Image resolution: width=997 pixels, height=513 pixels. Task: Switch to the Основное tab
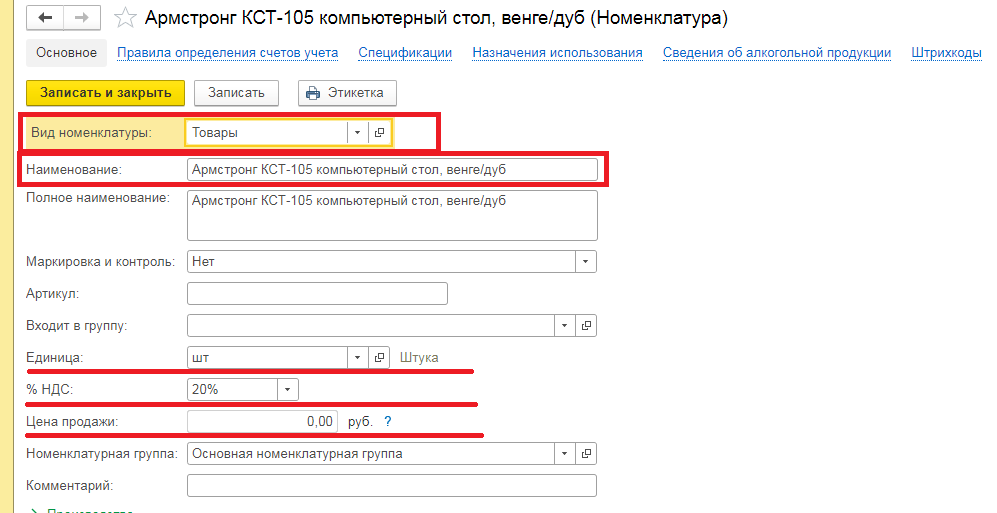[66, 53]
